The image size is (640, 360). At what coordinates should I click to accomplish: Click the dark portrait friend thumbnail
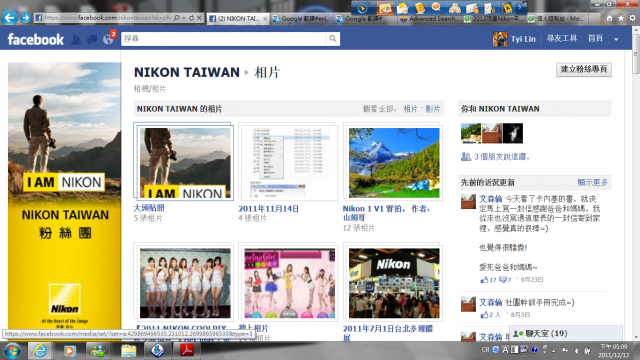513,133
